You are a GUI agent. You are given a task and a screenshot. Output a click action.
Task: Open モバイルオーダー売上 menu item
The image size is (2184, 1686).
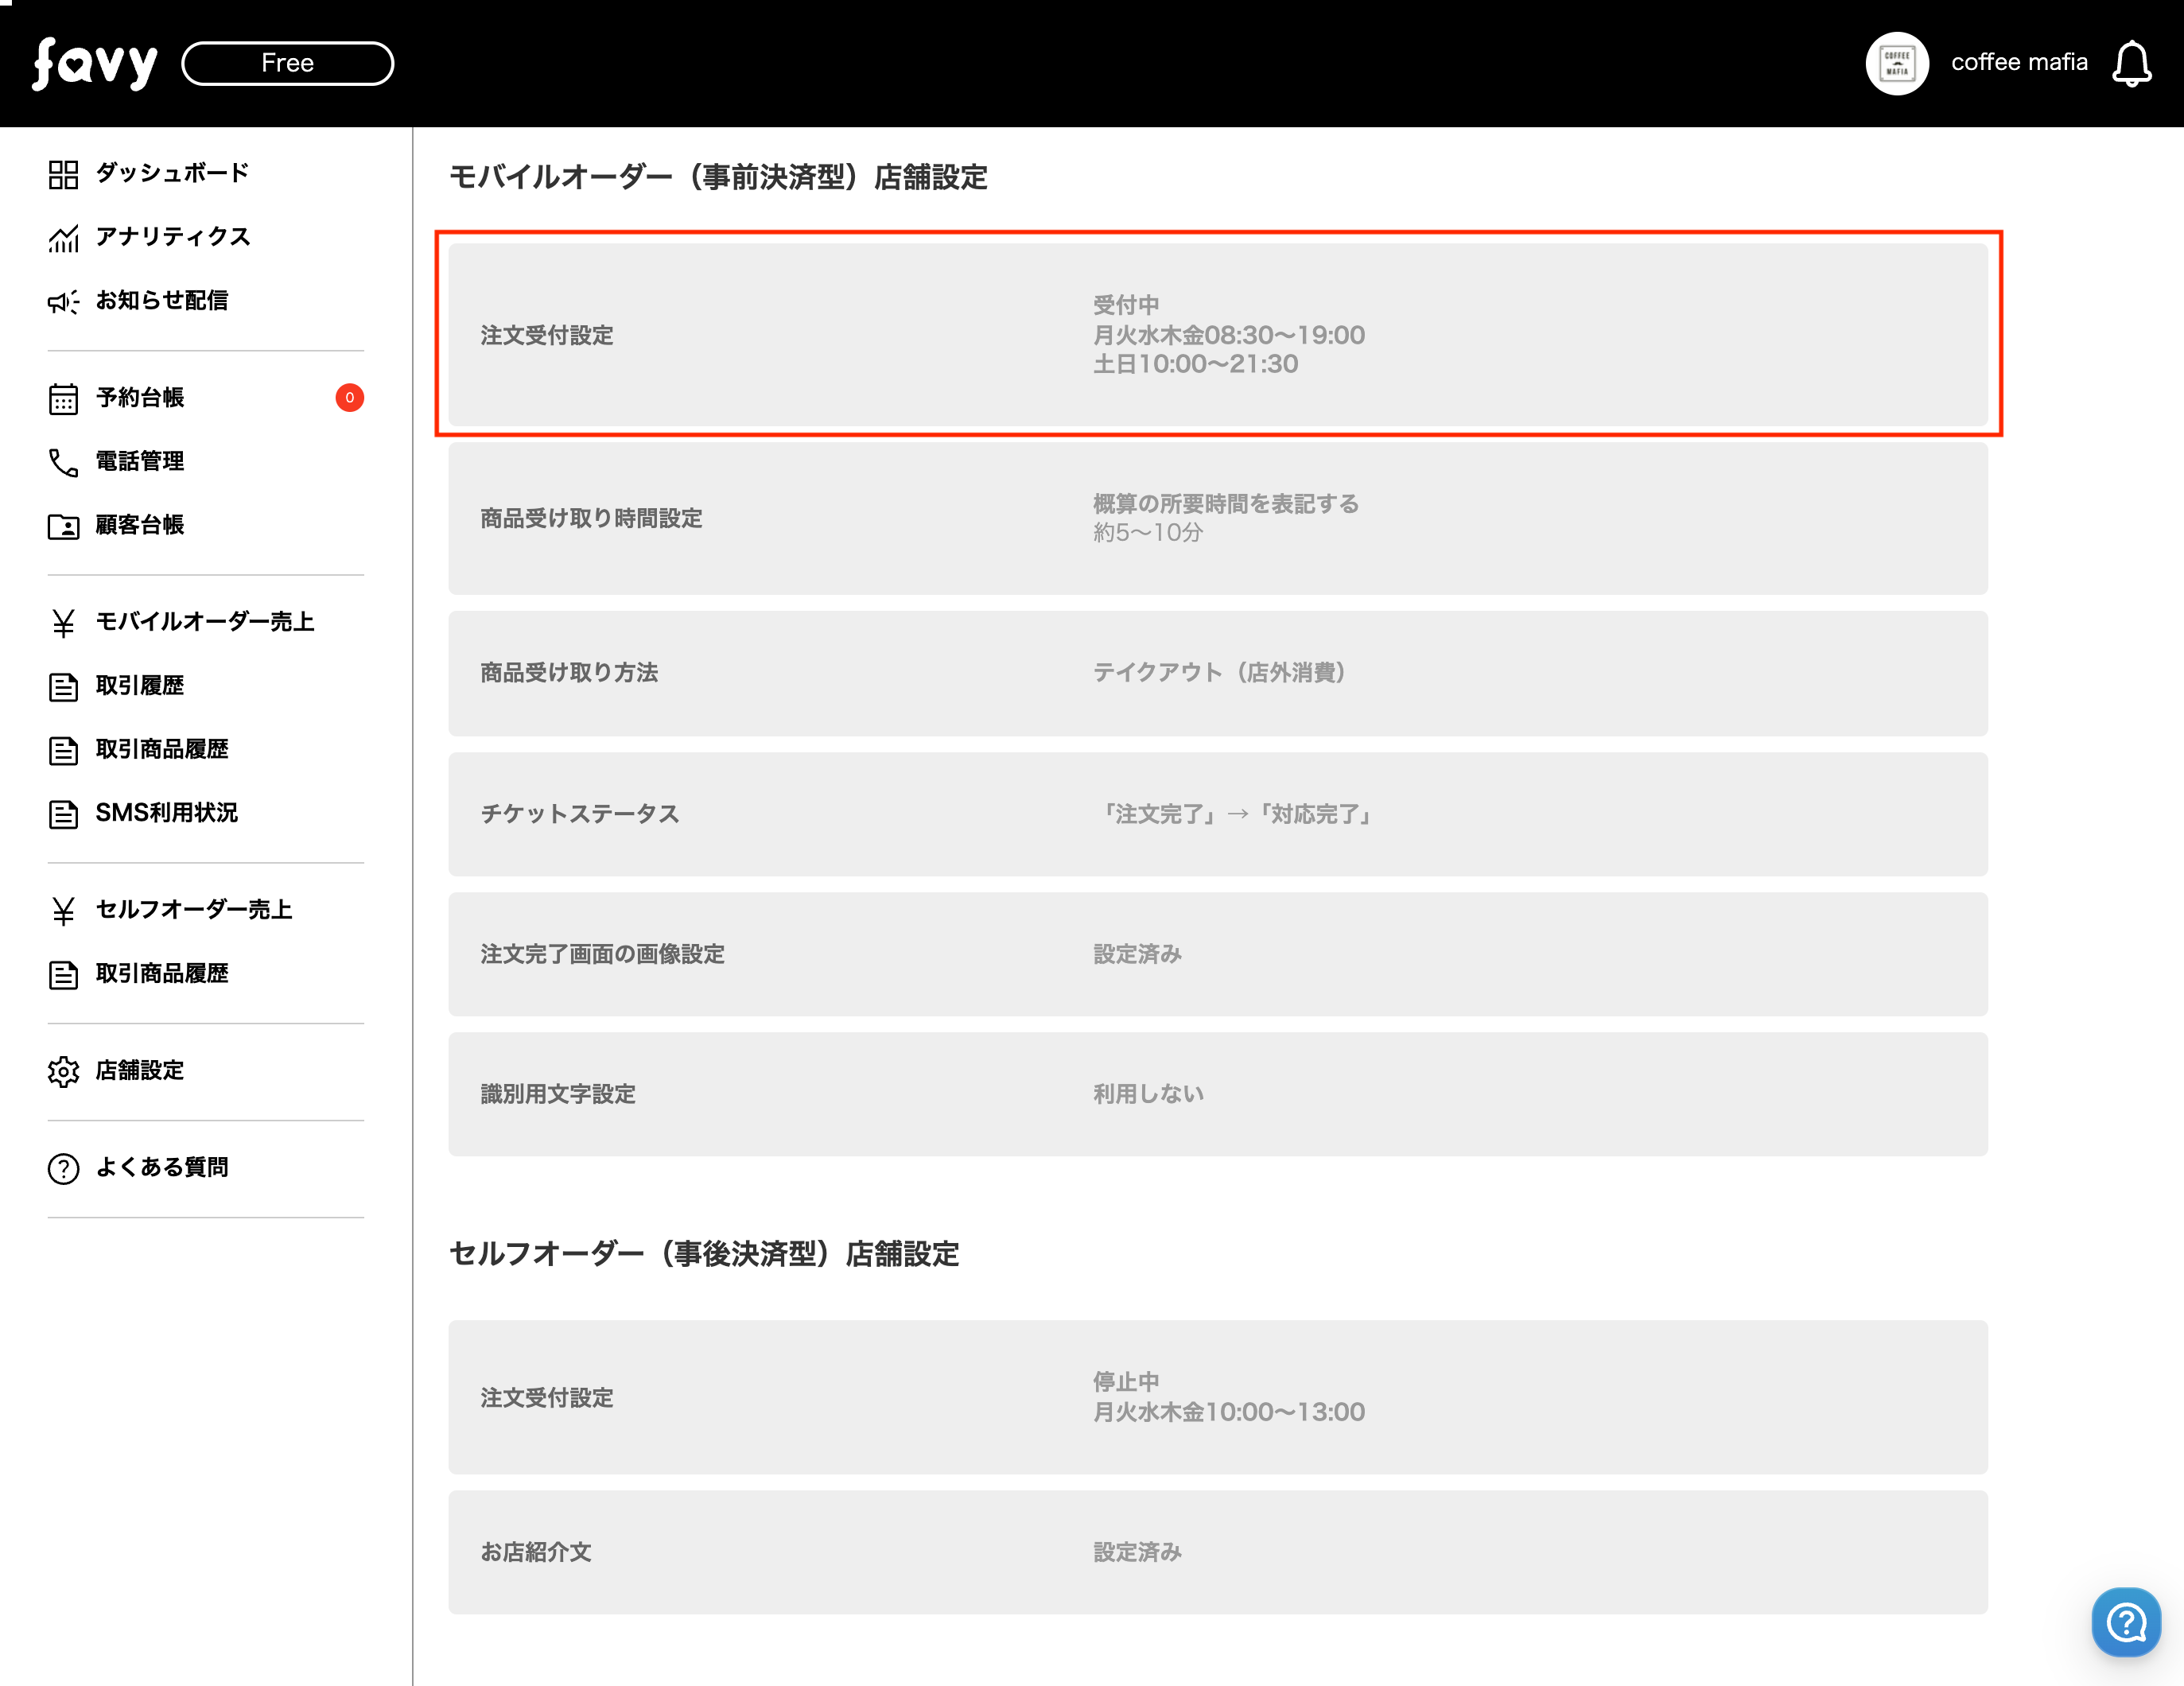pos(204,622)
